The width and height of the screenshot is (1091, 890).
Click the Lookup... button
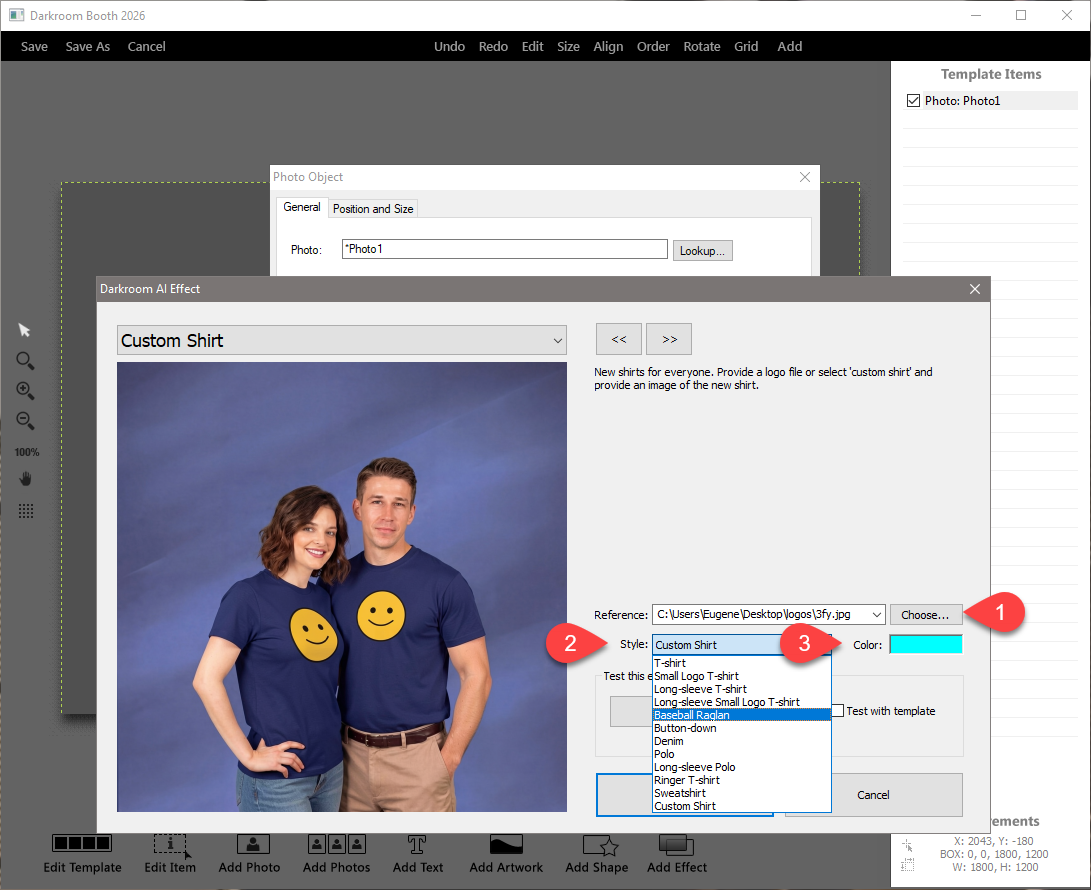[x=702, y=250]
